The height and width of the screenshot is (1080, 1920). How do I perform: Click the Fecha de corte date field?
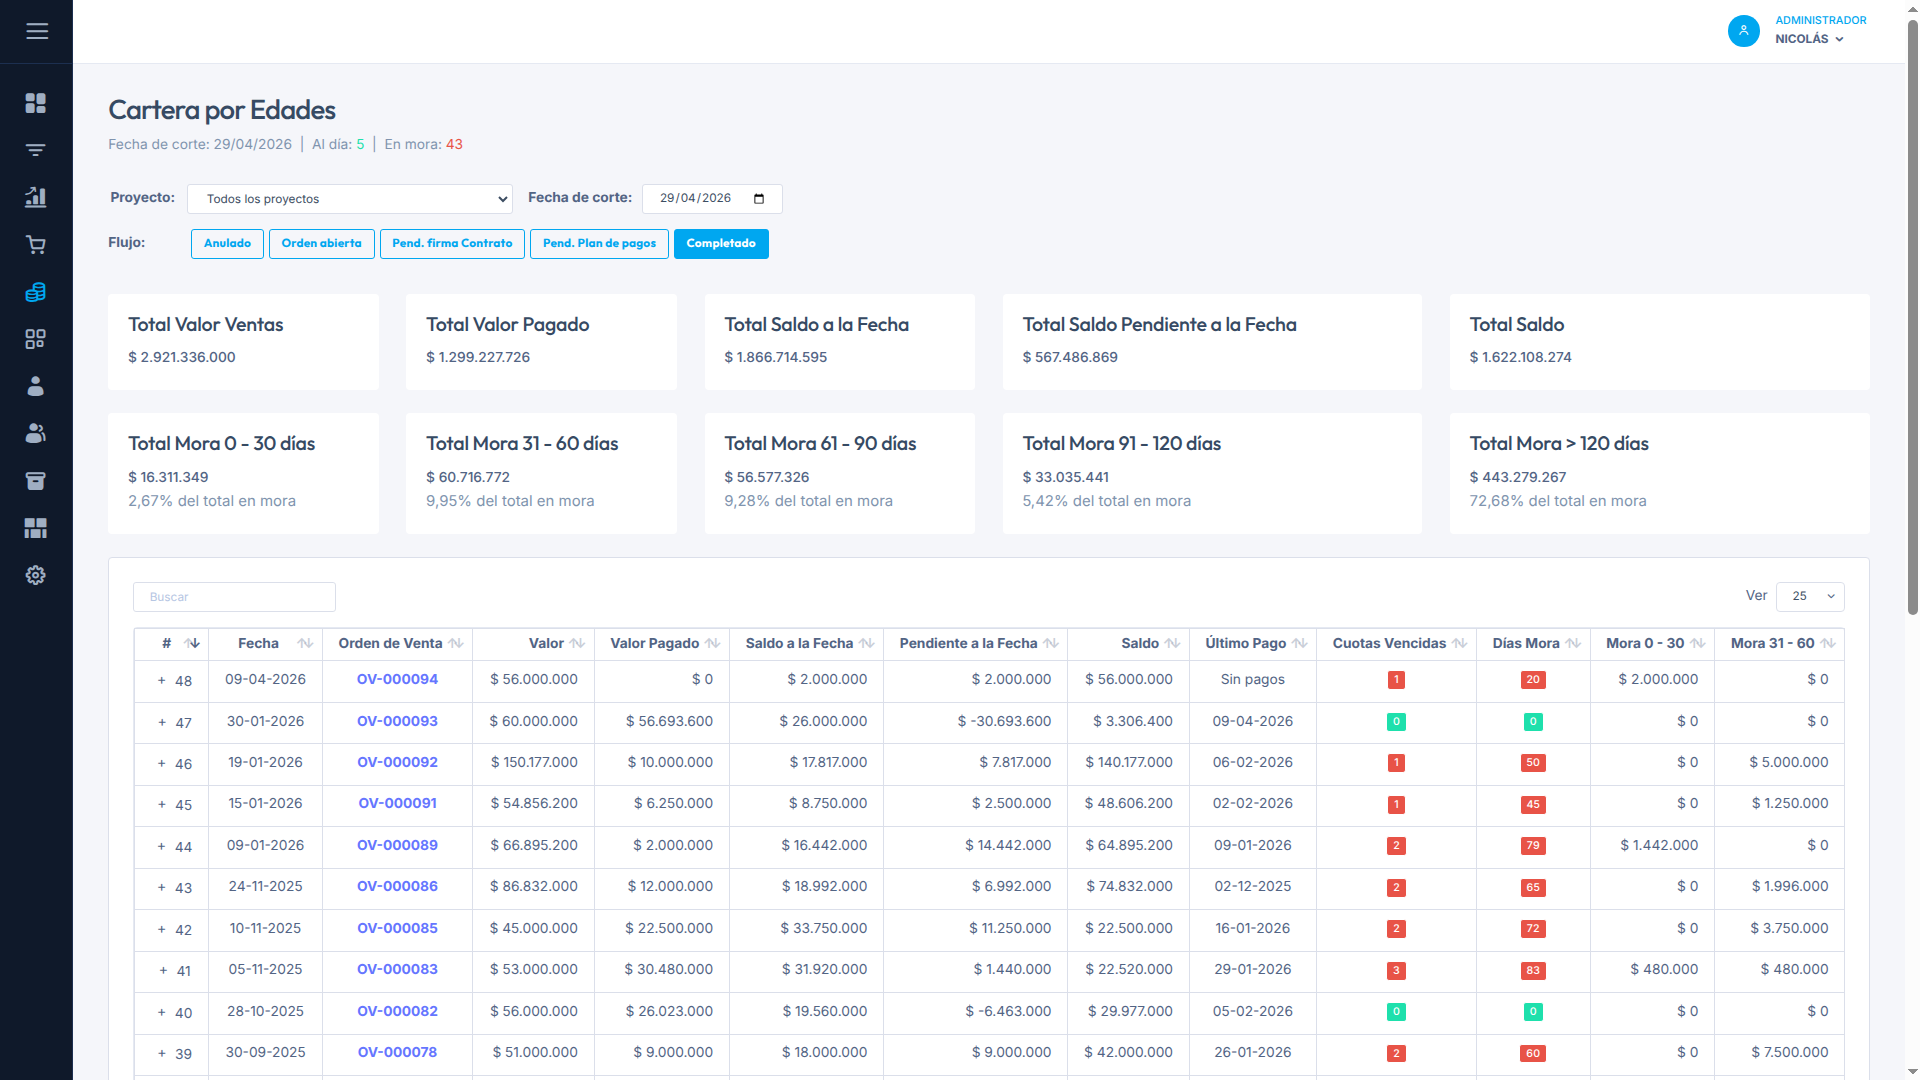click(x=712, y=199)
